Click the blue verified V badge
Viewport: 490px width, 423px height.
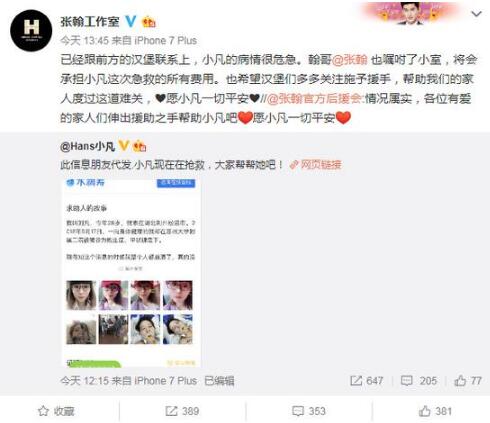(130, 22)
